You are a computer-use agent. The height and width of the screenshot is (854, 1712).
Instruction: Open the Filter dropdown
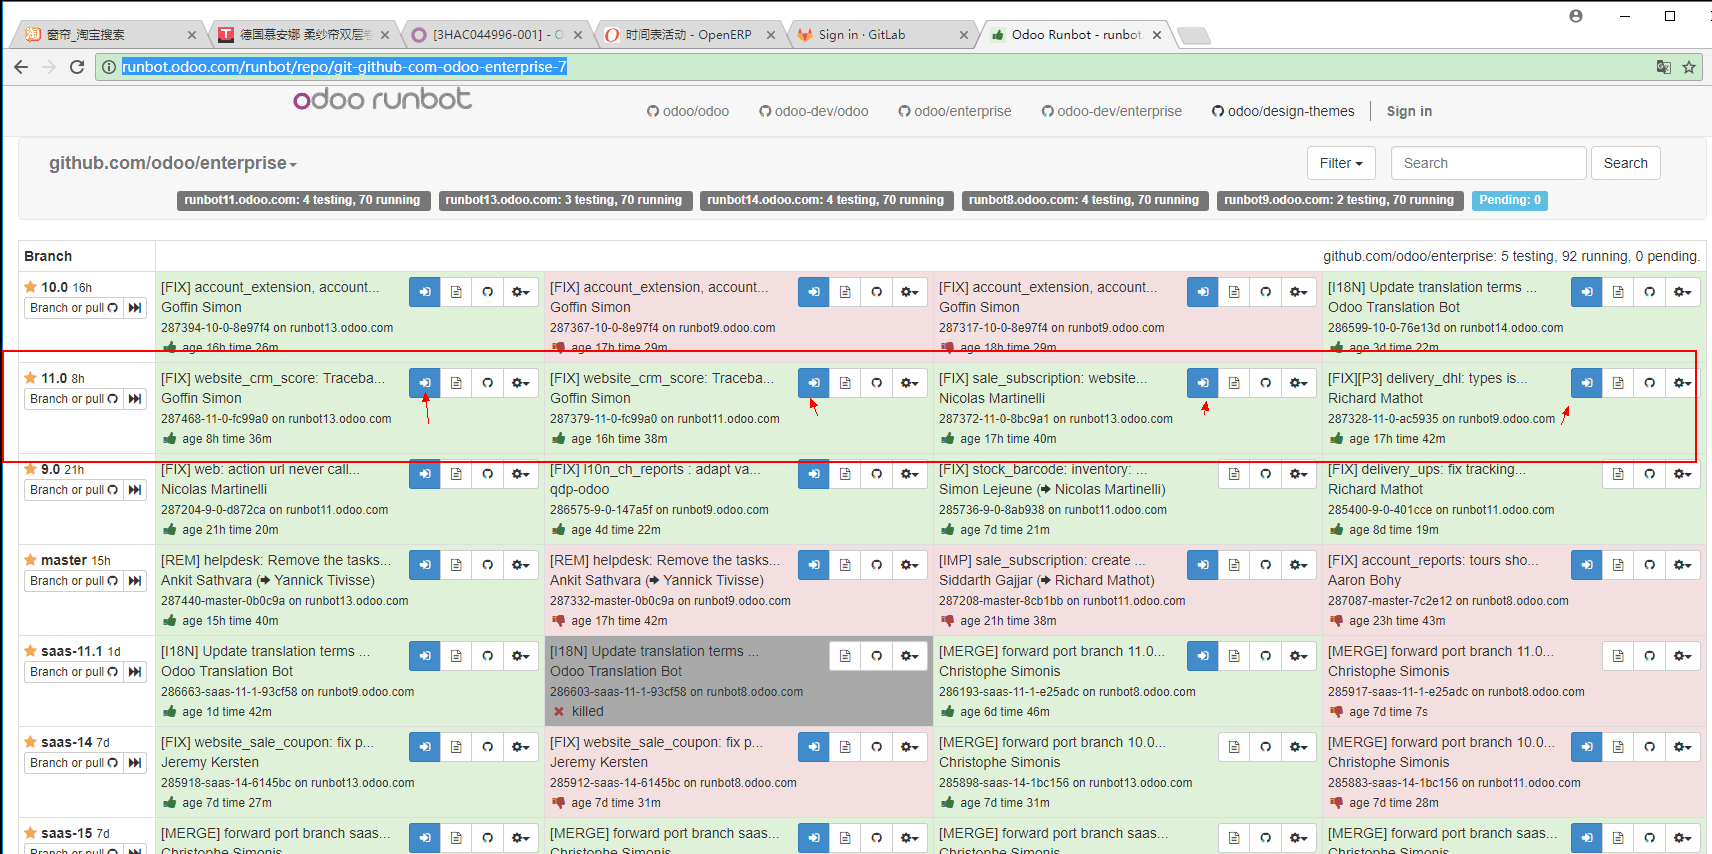(x=1341, y=163)
